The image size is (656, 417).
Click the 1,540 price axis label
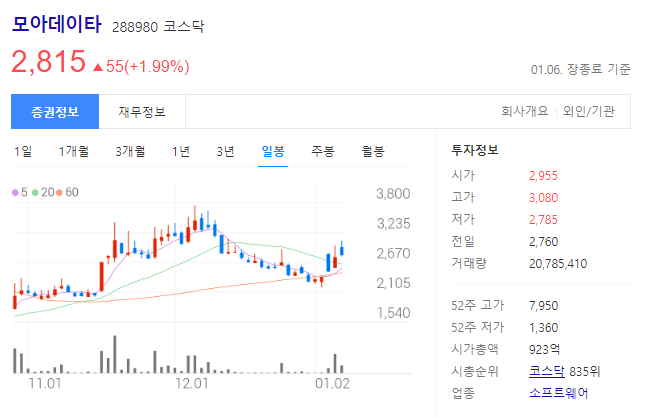tap(393, 313)
